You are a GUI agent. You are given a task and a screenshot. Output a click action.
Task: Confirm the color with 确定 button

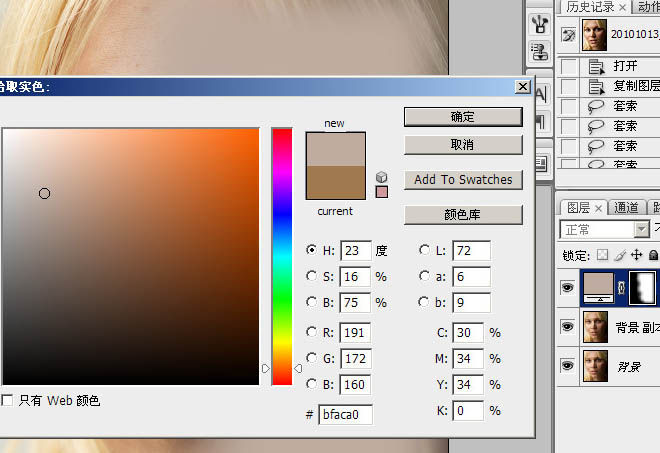pyautogui.click(x=463, y=117)
